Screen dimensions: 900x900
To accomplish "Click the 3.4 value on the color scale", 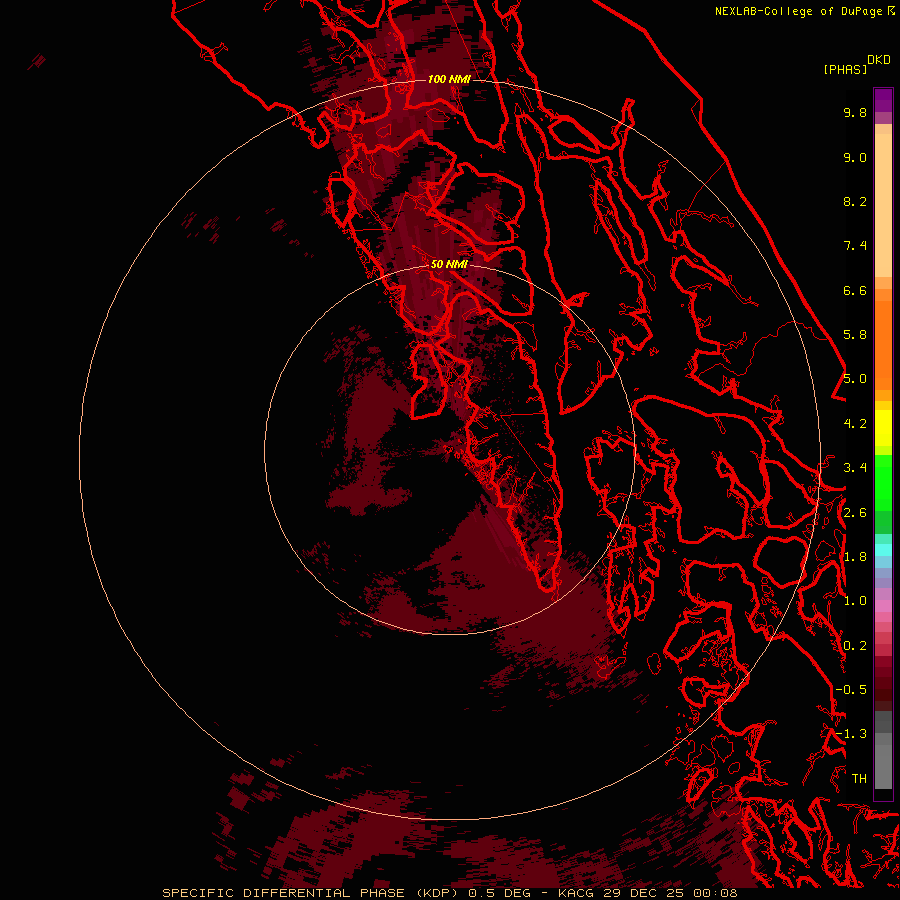I will click(855, 468).
